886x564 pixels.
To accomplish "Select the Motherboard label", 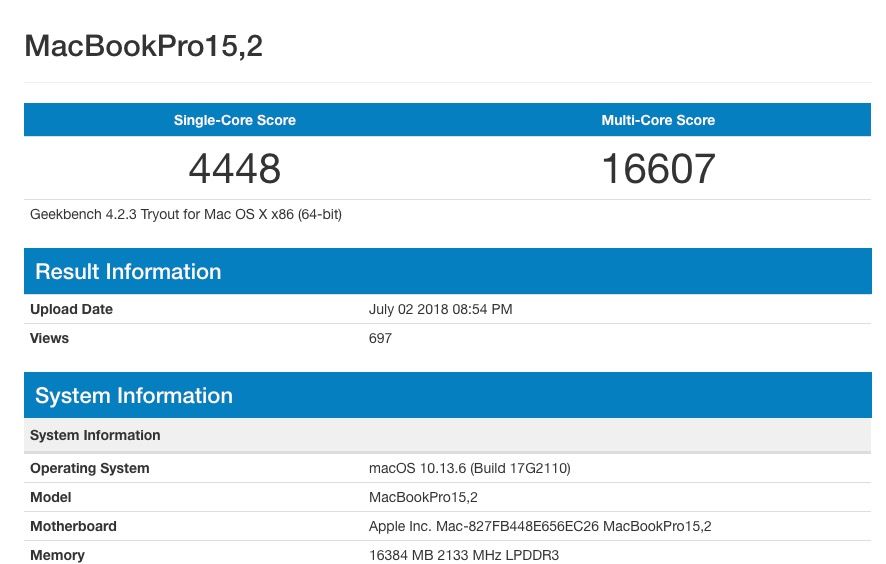I will pos(73,526).
